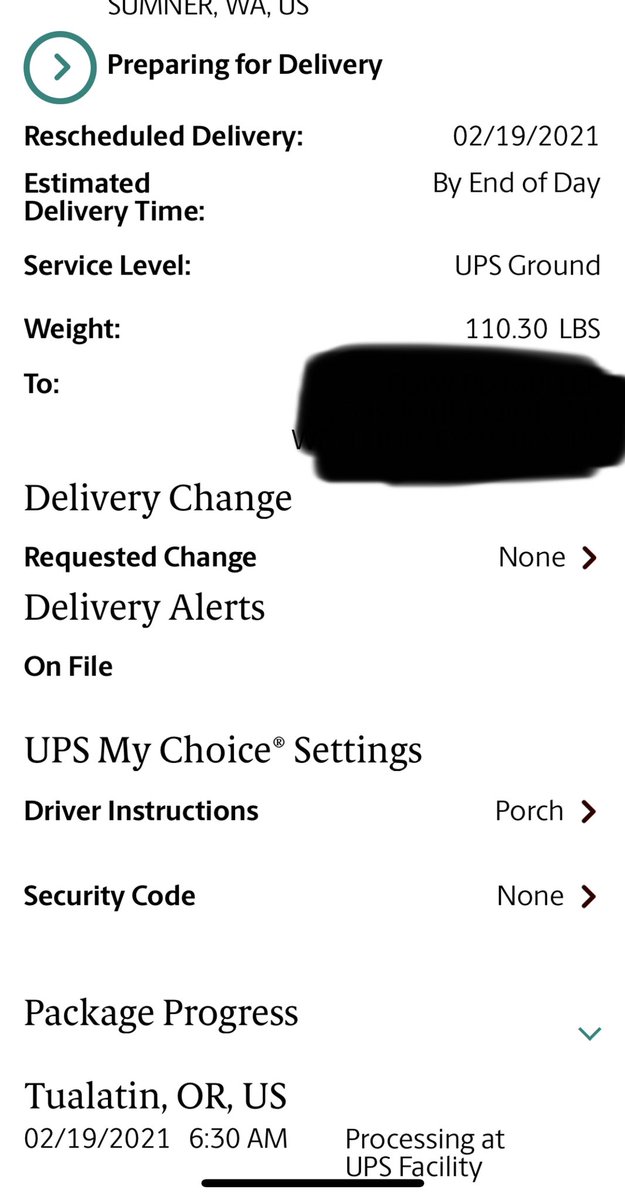Tap the UPS My Choice Settings heading

coord(223,750)
